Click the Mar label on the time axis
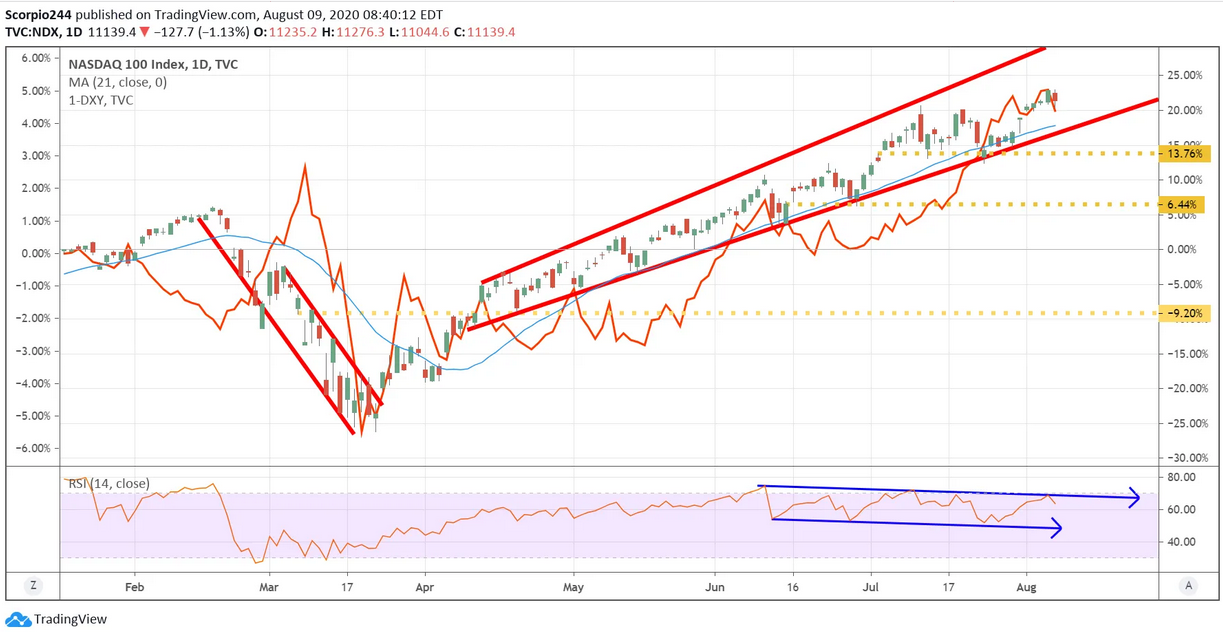 point(270,586)
